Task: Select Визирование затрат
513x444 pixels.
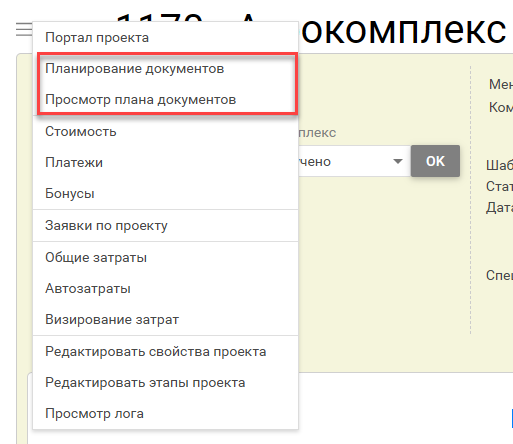Action: pyautogui.click(x=165, y=319)
